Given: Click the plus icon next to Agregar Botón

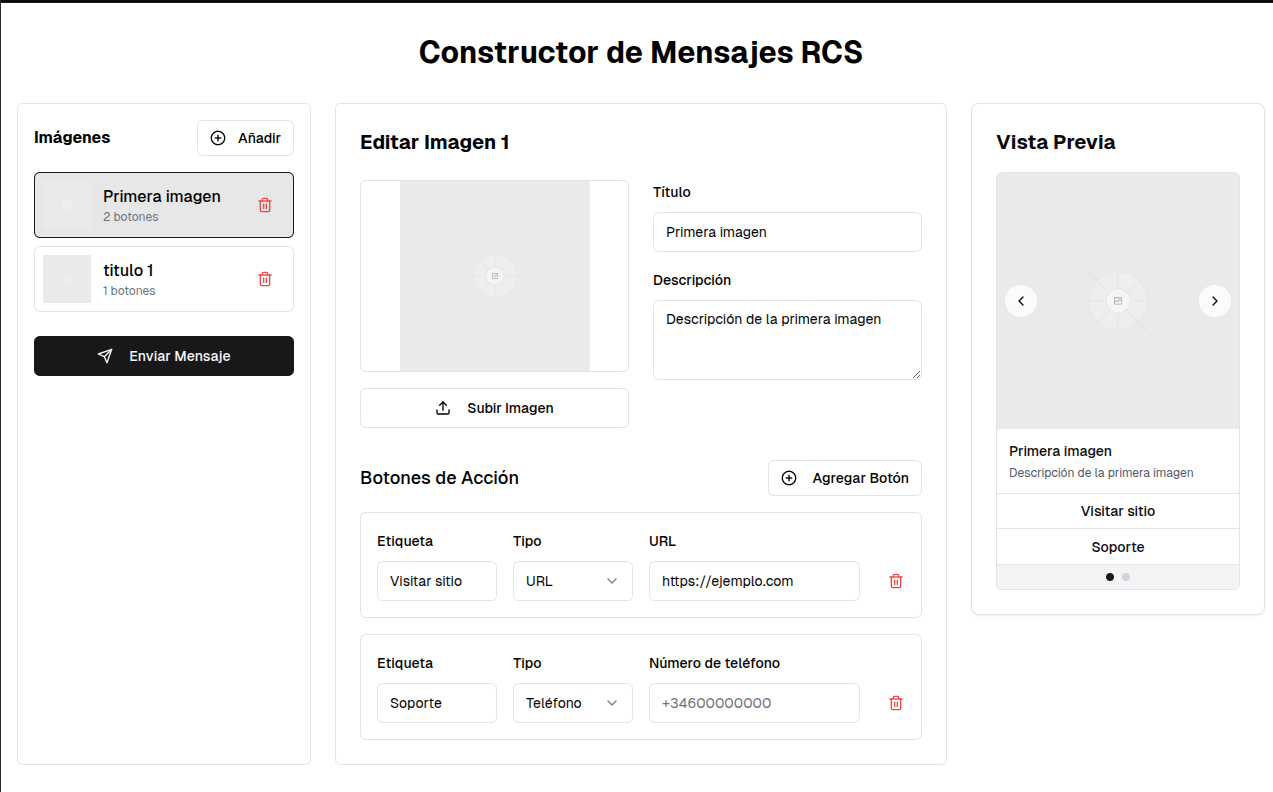Looking at the screenshot, I should click(789, 478).
